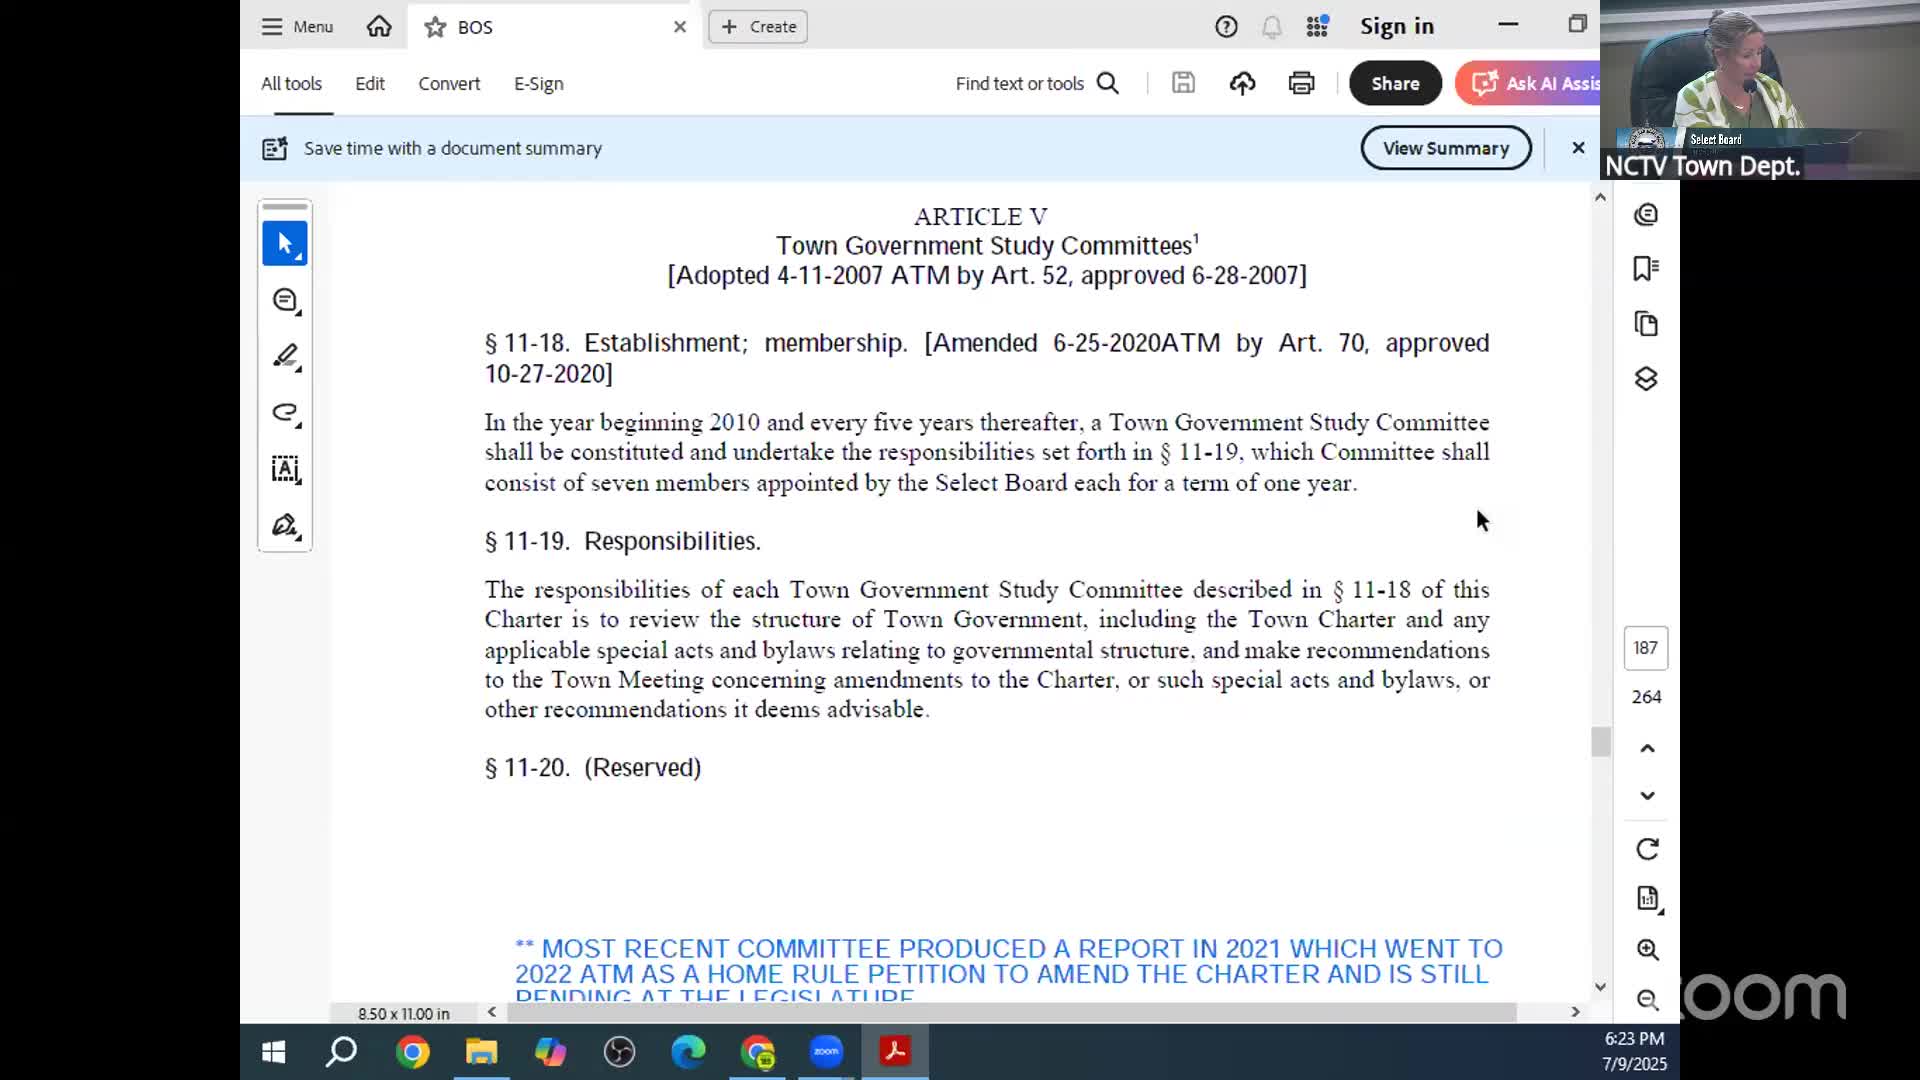
Task: Add a comment with the comment tool
Action: click(285, 301)
